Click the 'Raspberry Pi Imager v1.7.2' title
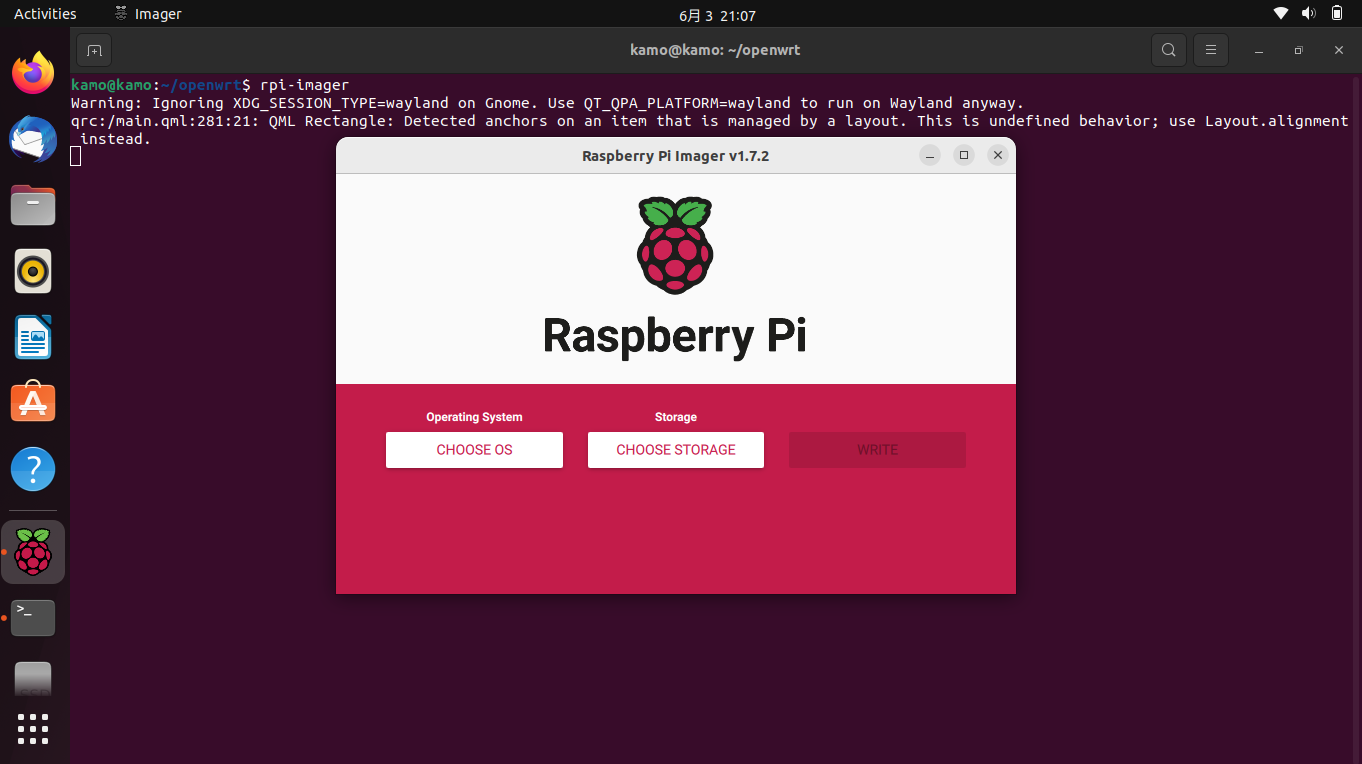The image size is (1362, 764). click(x=675, y=156)
